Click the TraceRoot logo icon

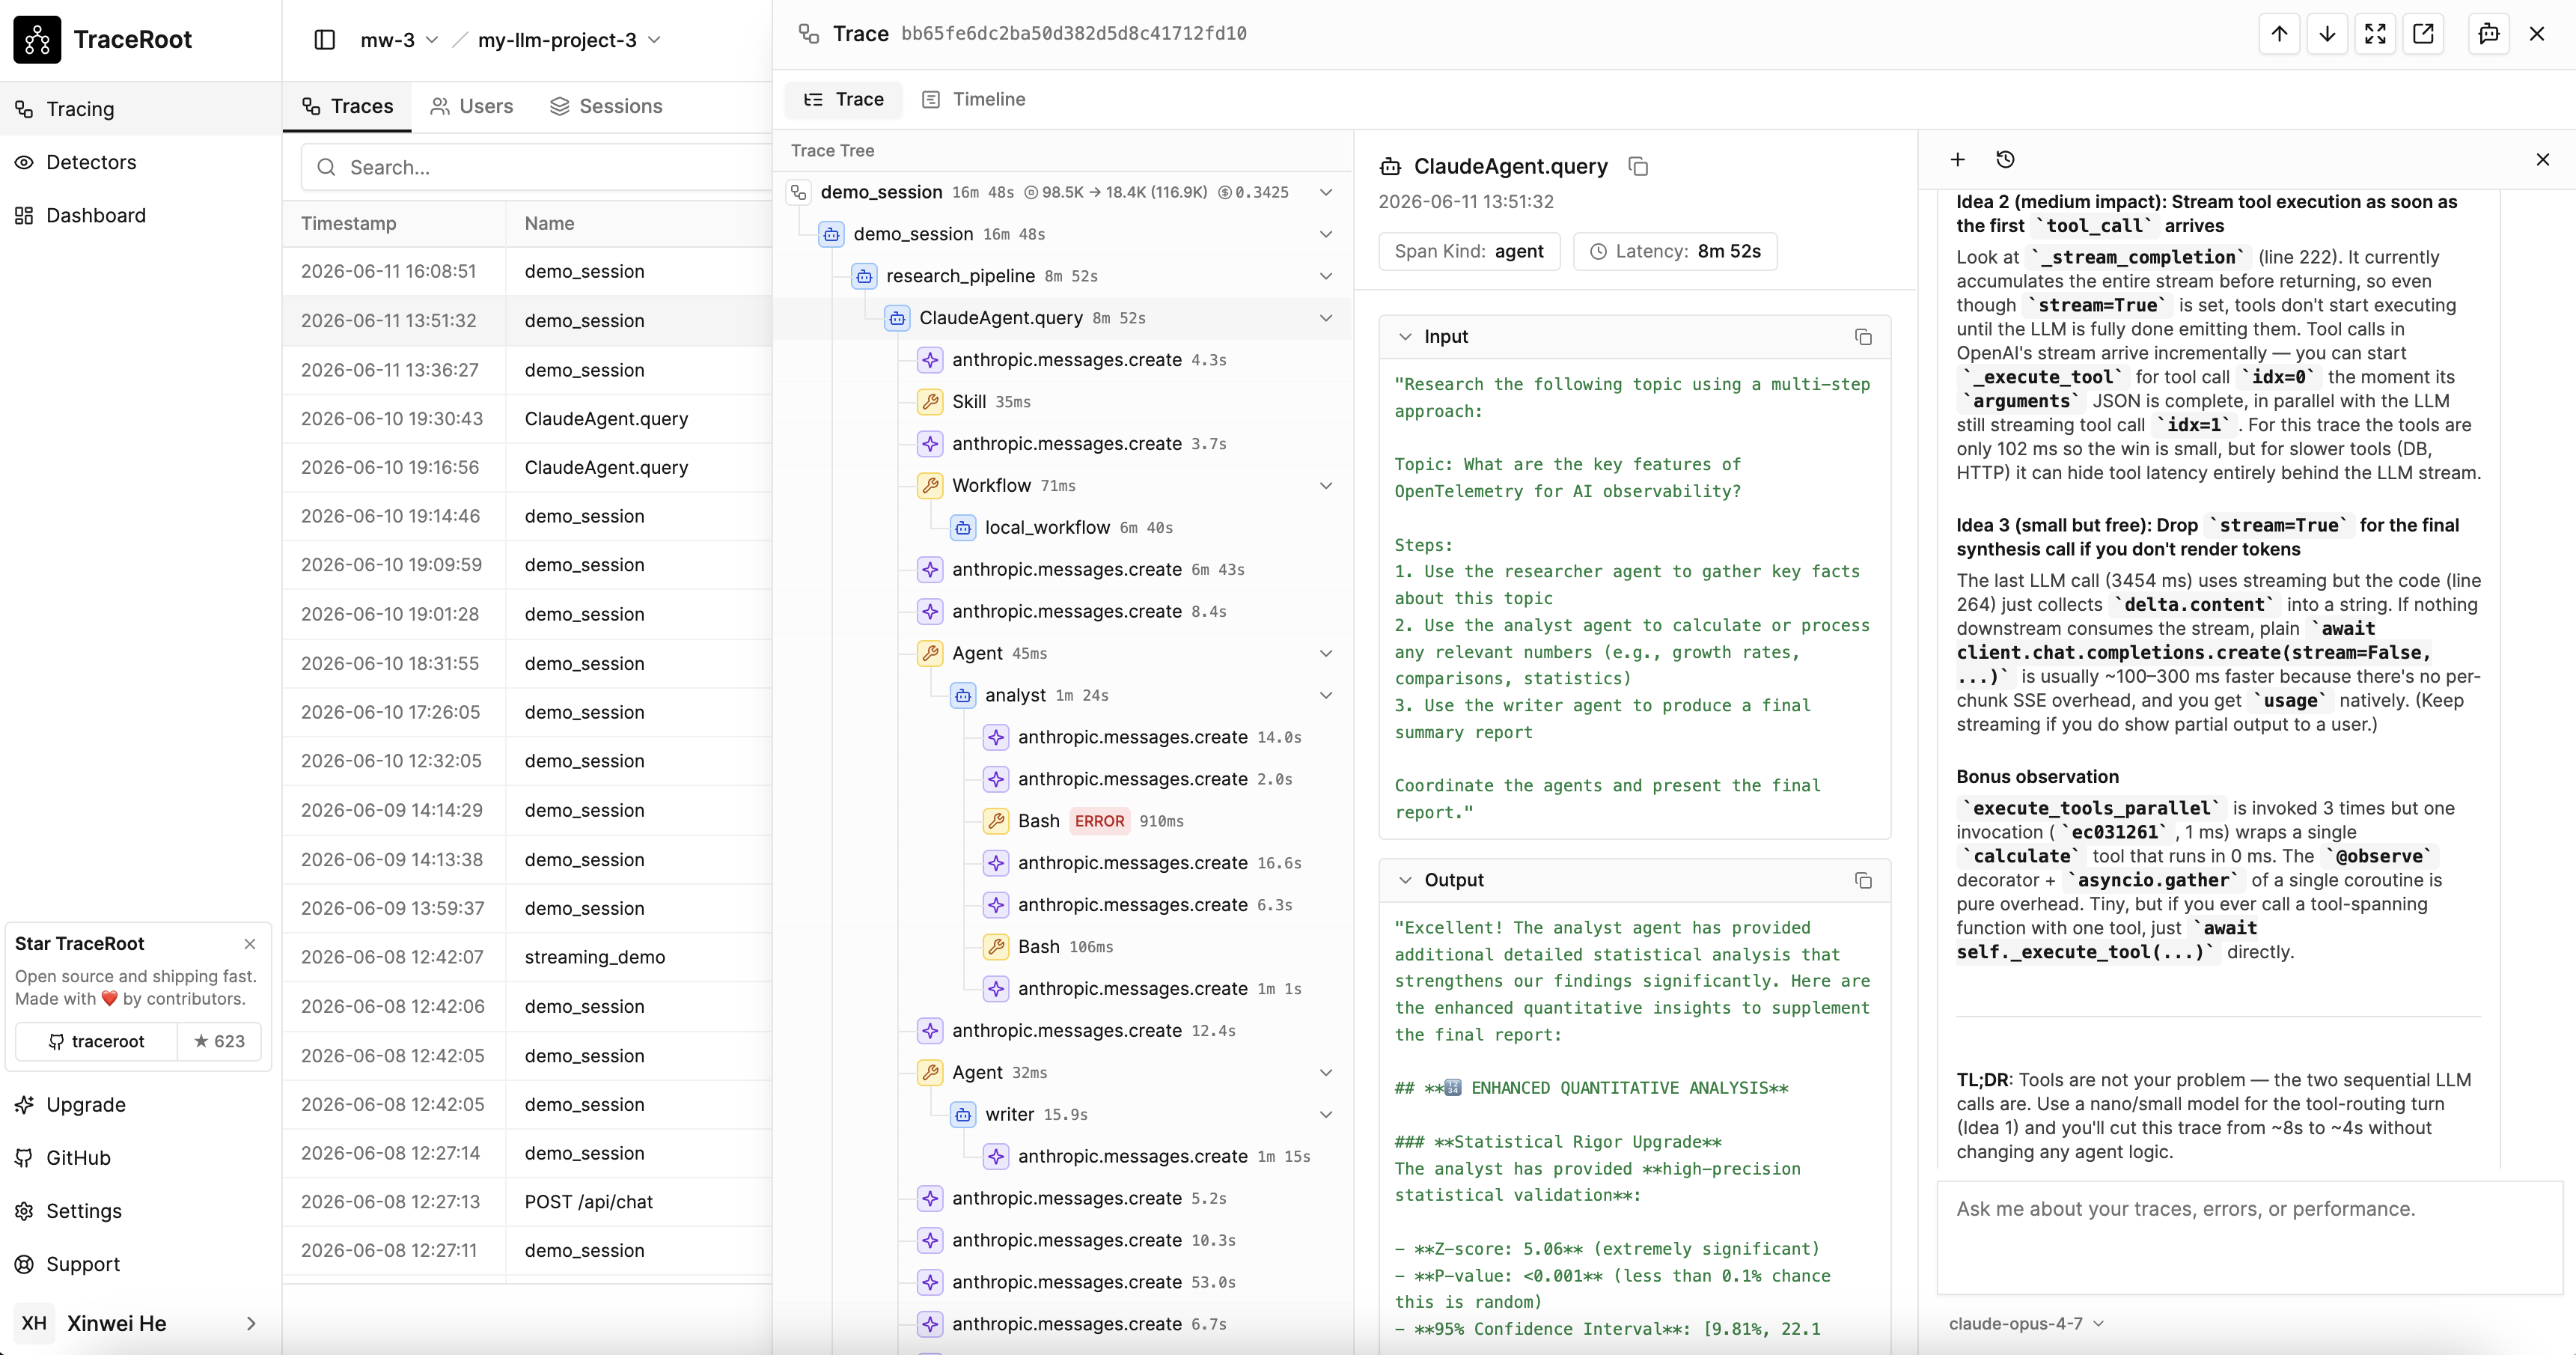click(37, 39)
